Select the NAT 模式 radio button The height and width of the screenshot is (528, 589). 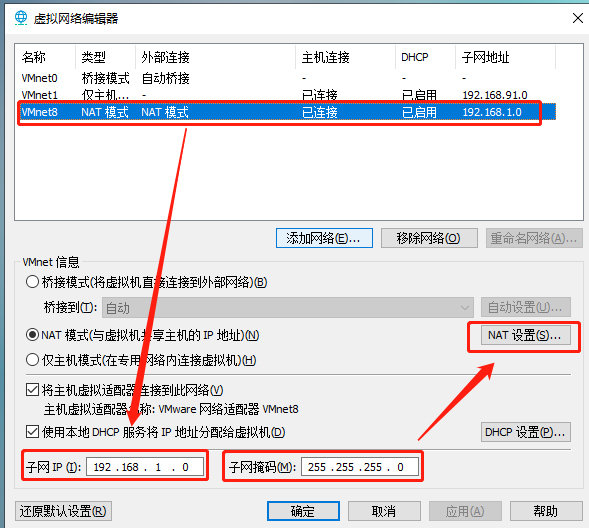coord(32,335)
